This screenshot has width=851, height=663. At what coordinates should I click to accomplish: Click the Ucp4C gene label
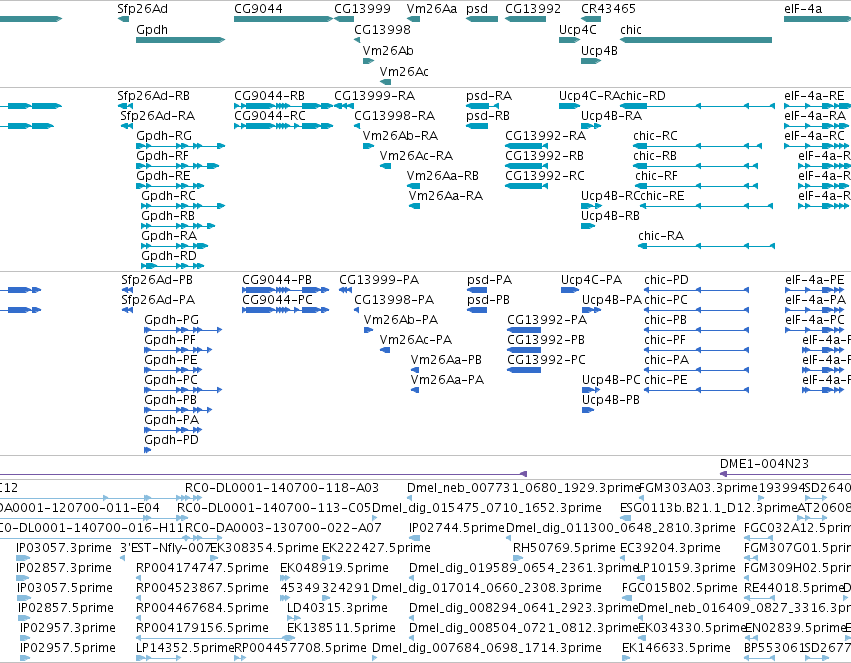[x=577, y=29]
